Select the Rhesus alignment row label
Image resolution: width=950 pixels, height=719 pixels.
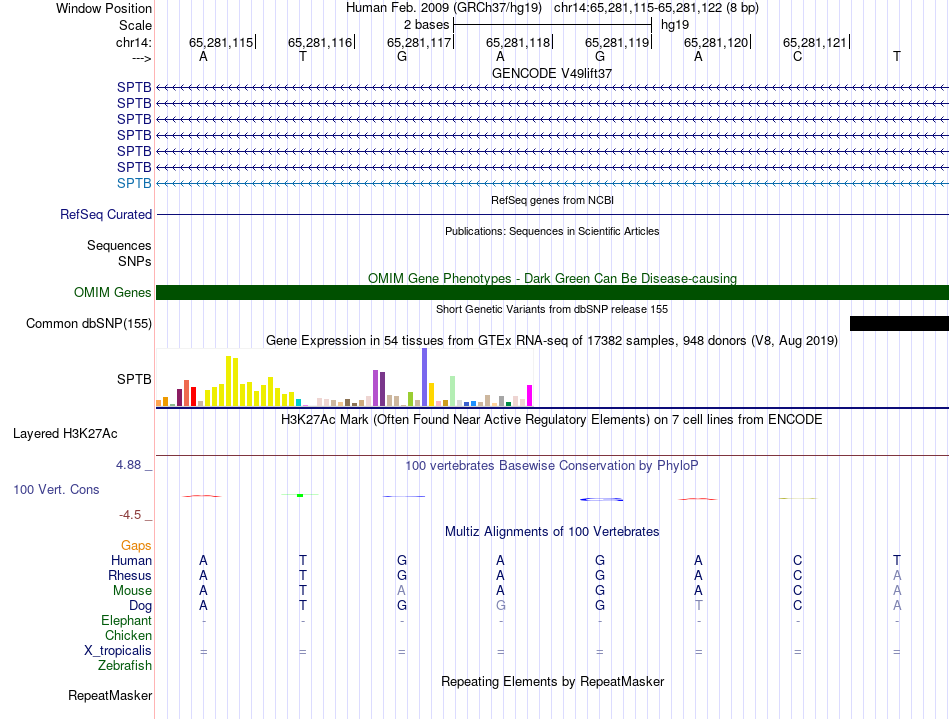[130, 575]
